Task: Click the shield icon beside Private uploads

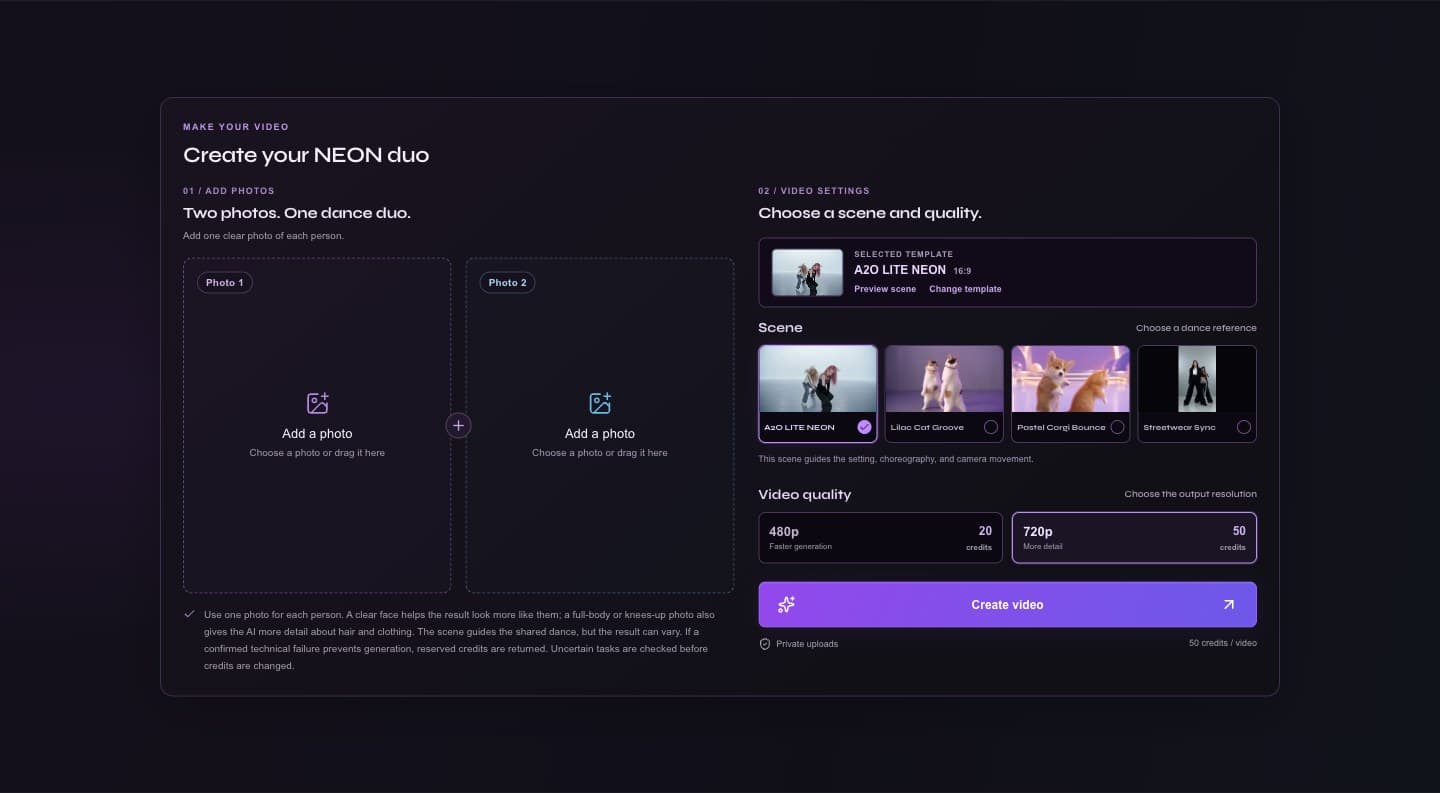Action: 765,644
